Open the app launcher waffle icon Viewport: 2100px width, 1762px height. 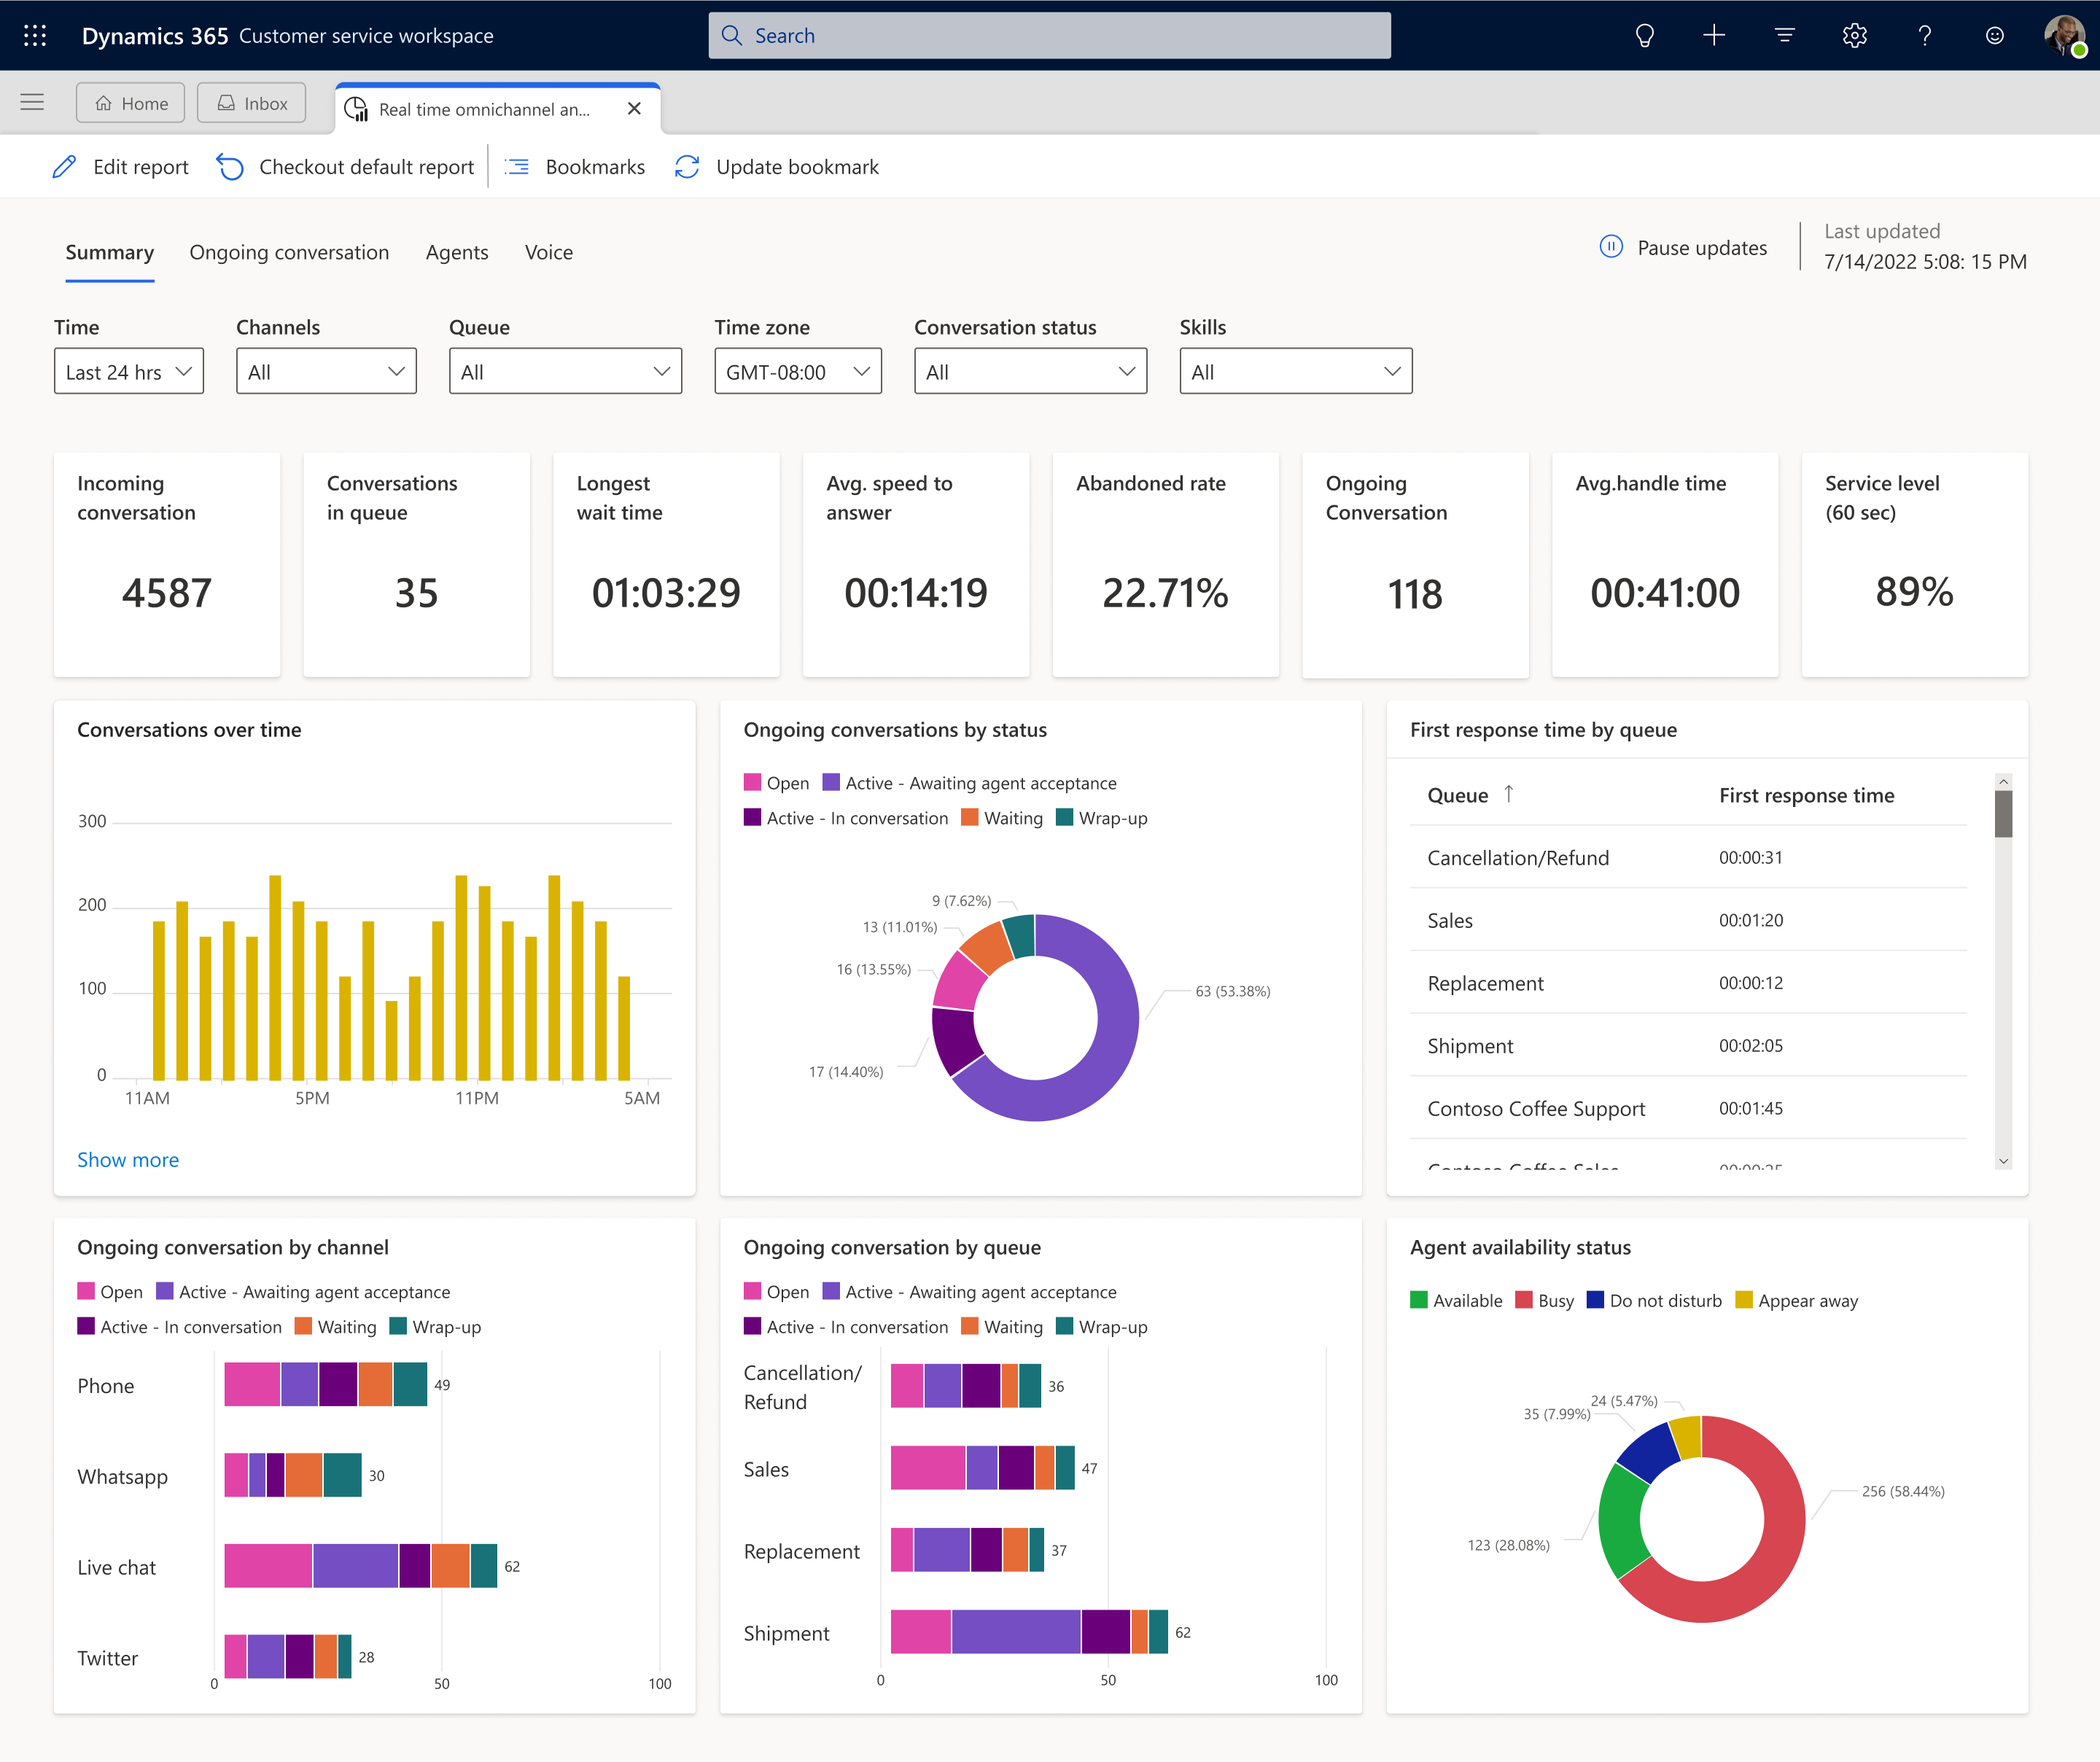(35, 36)
